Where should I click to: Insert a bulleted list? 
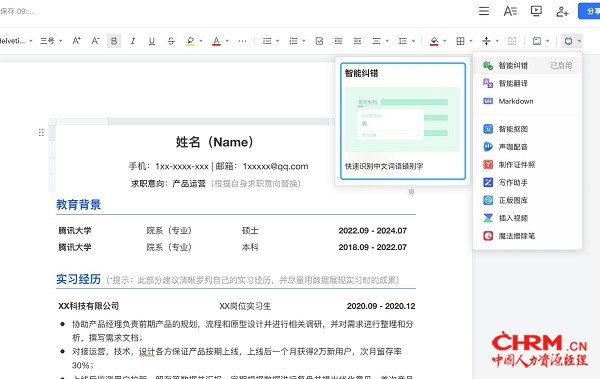(x=267, y=41)
